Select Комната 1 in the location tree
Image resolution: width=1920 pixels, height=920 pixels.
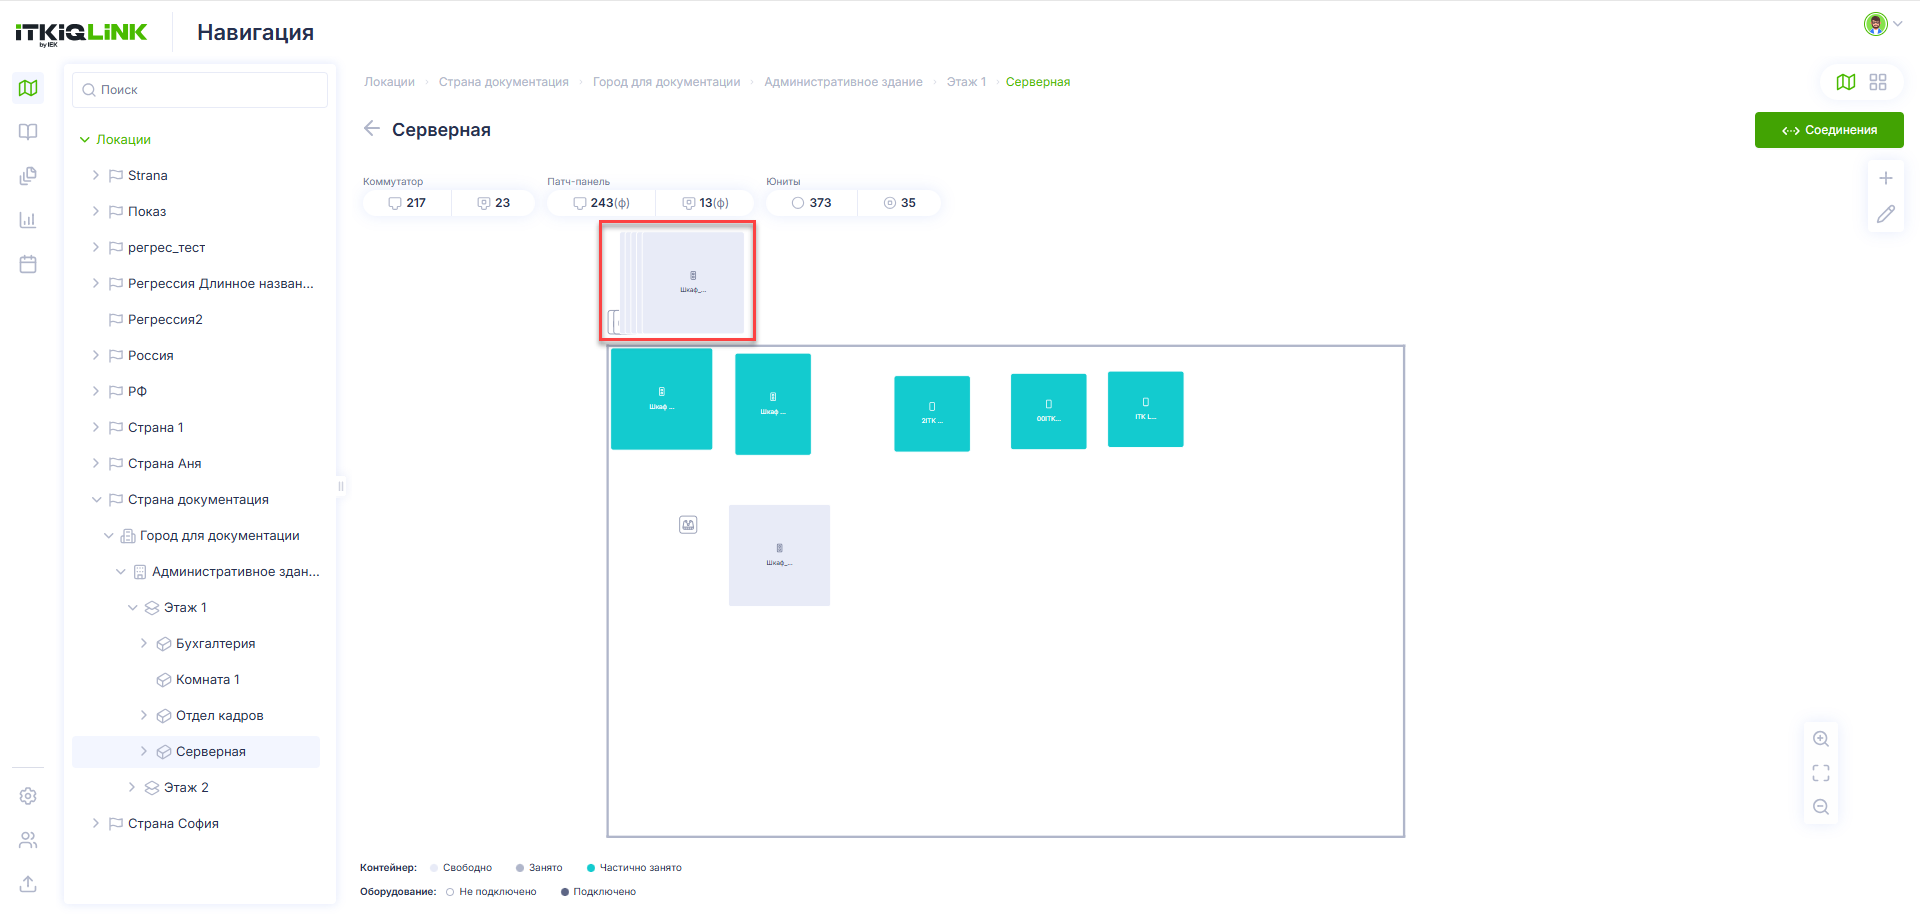(207, 679)
